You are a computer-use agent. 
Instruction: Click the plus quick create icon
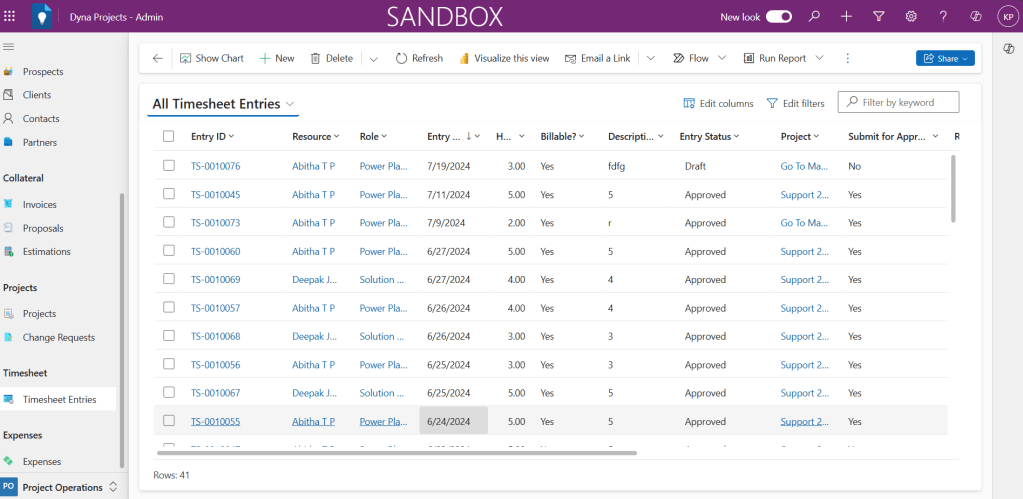pyautogui.click(x=846, y=16)
